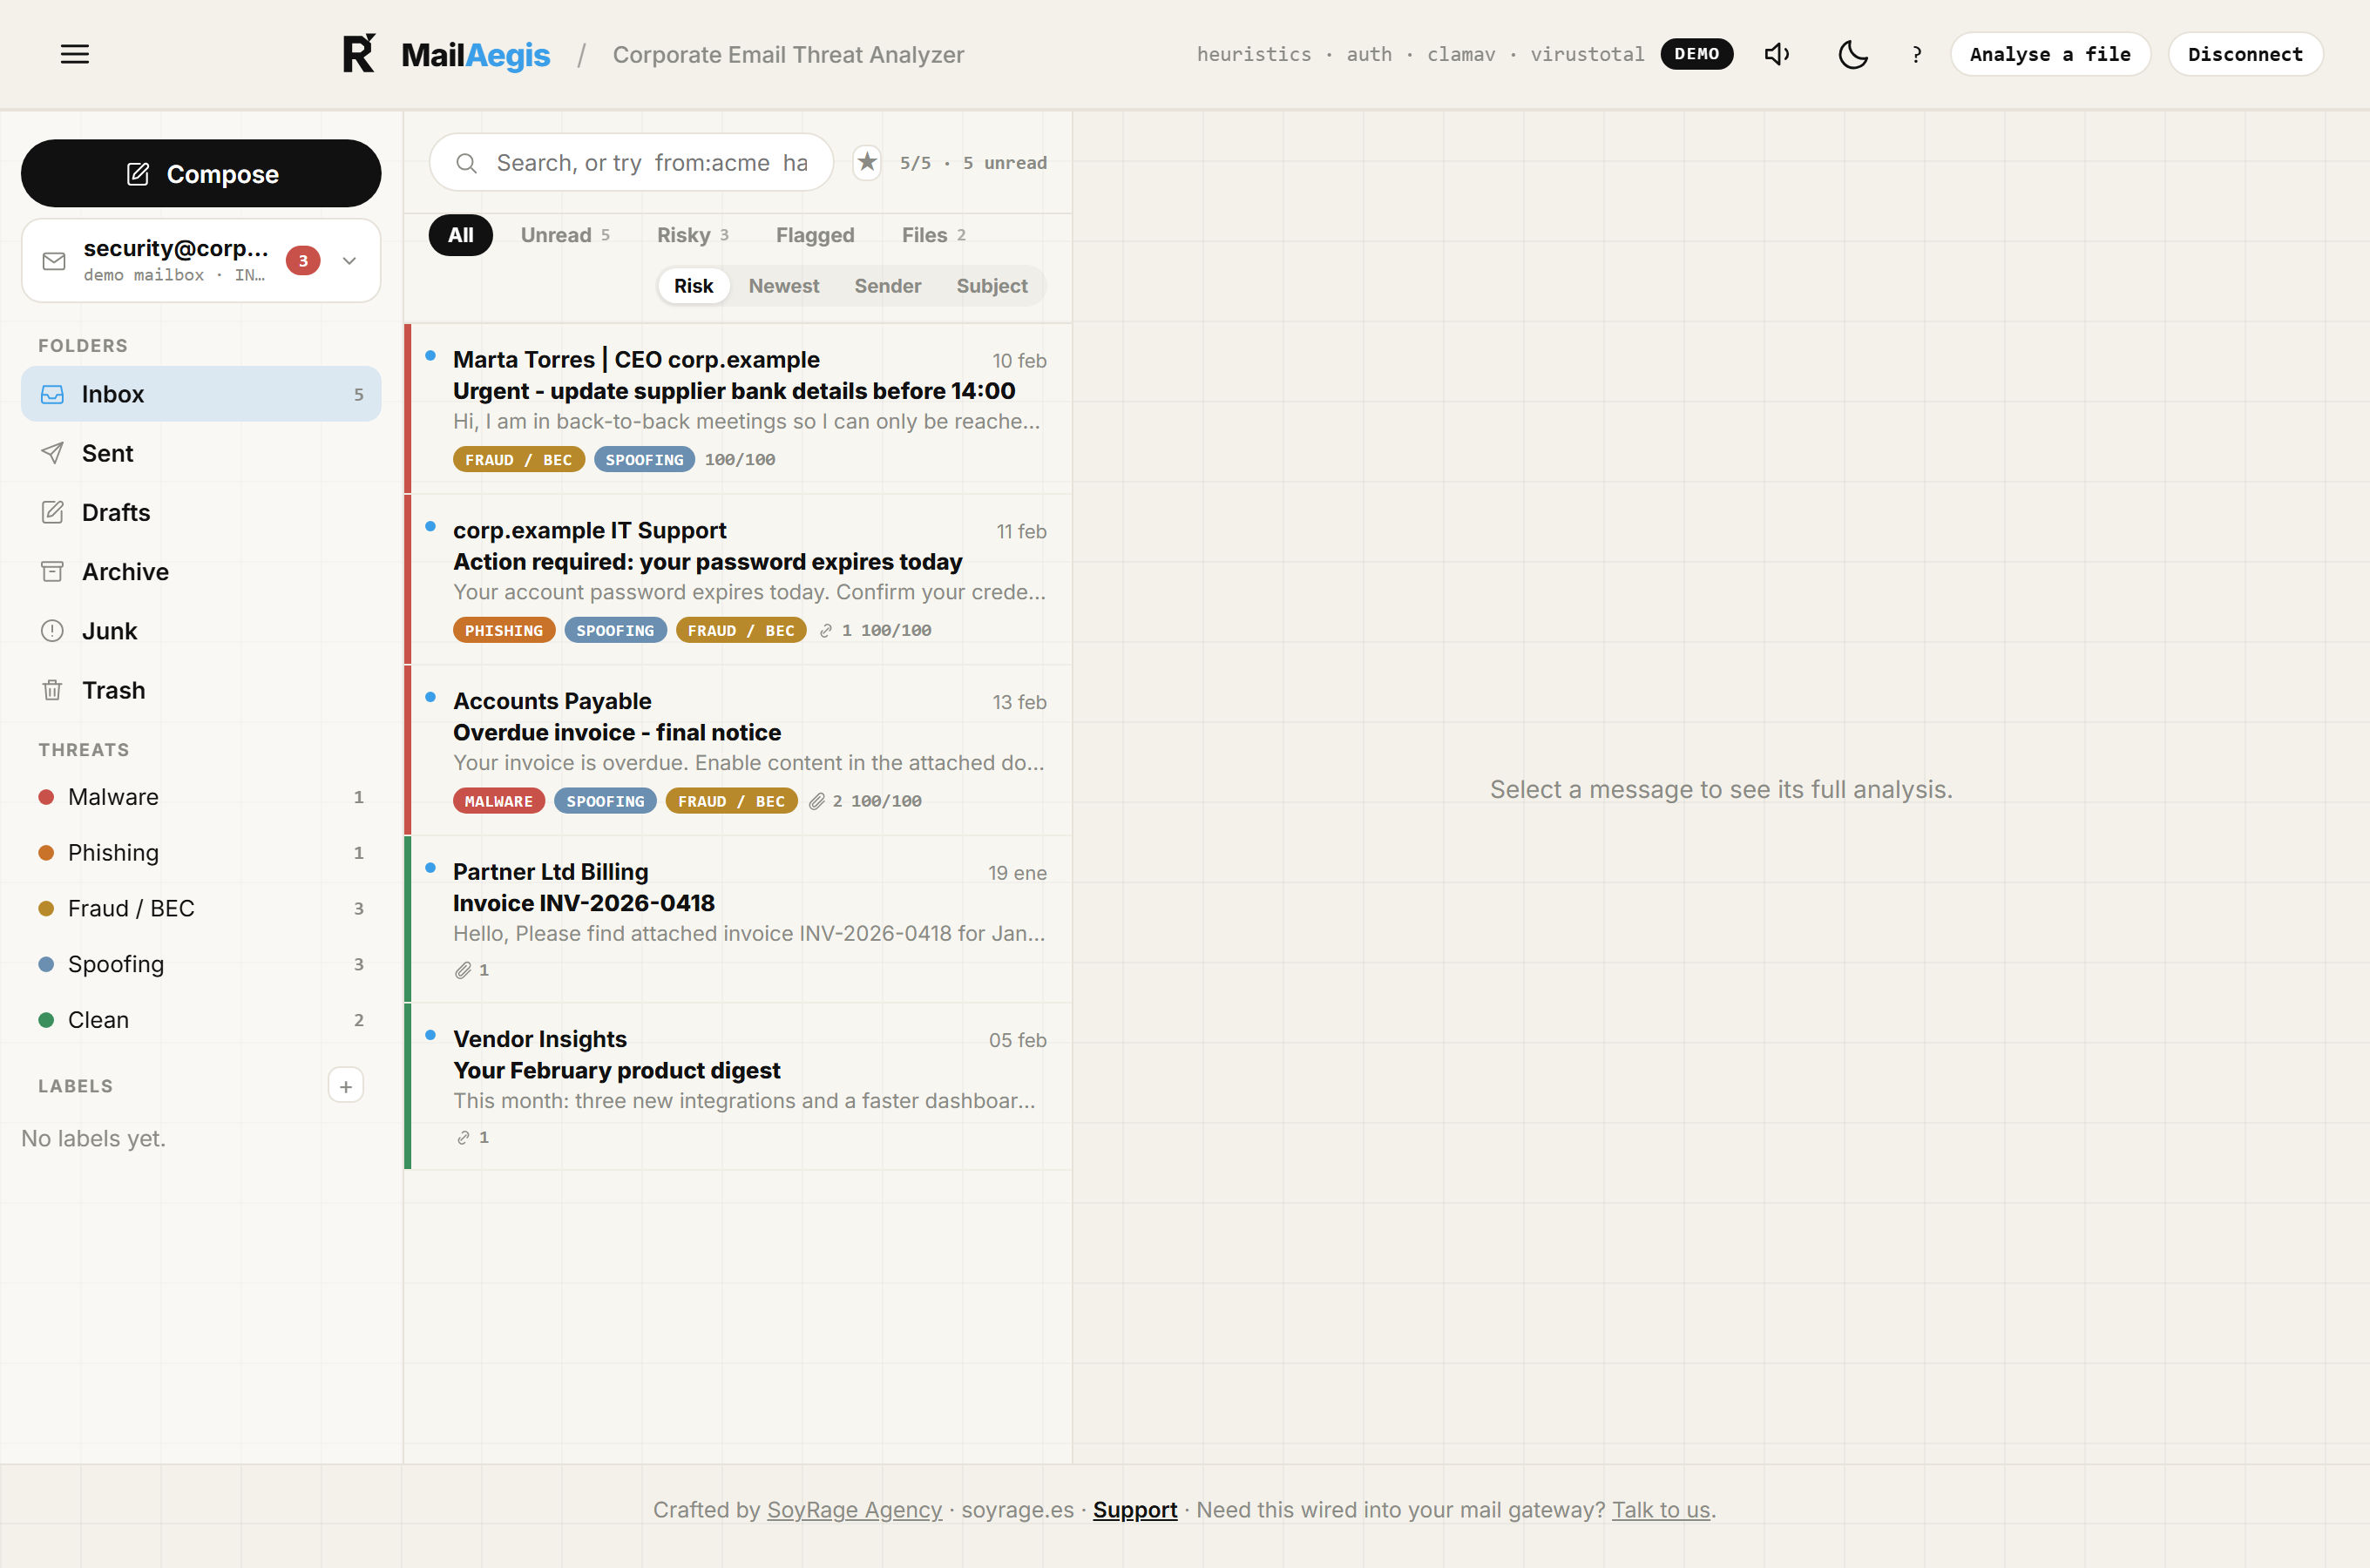Image resolution: width=2370 pixels, height=1568 pixels.
Task: Click unread dot on Marta Torres email
Action: coord(430,356)
